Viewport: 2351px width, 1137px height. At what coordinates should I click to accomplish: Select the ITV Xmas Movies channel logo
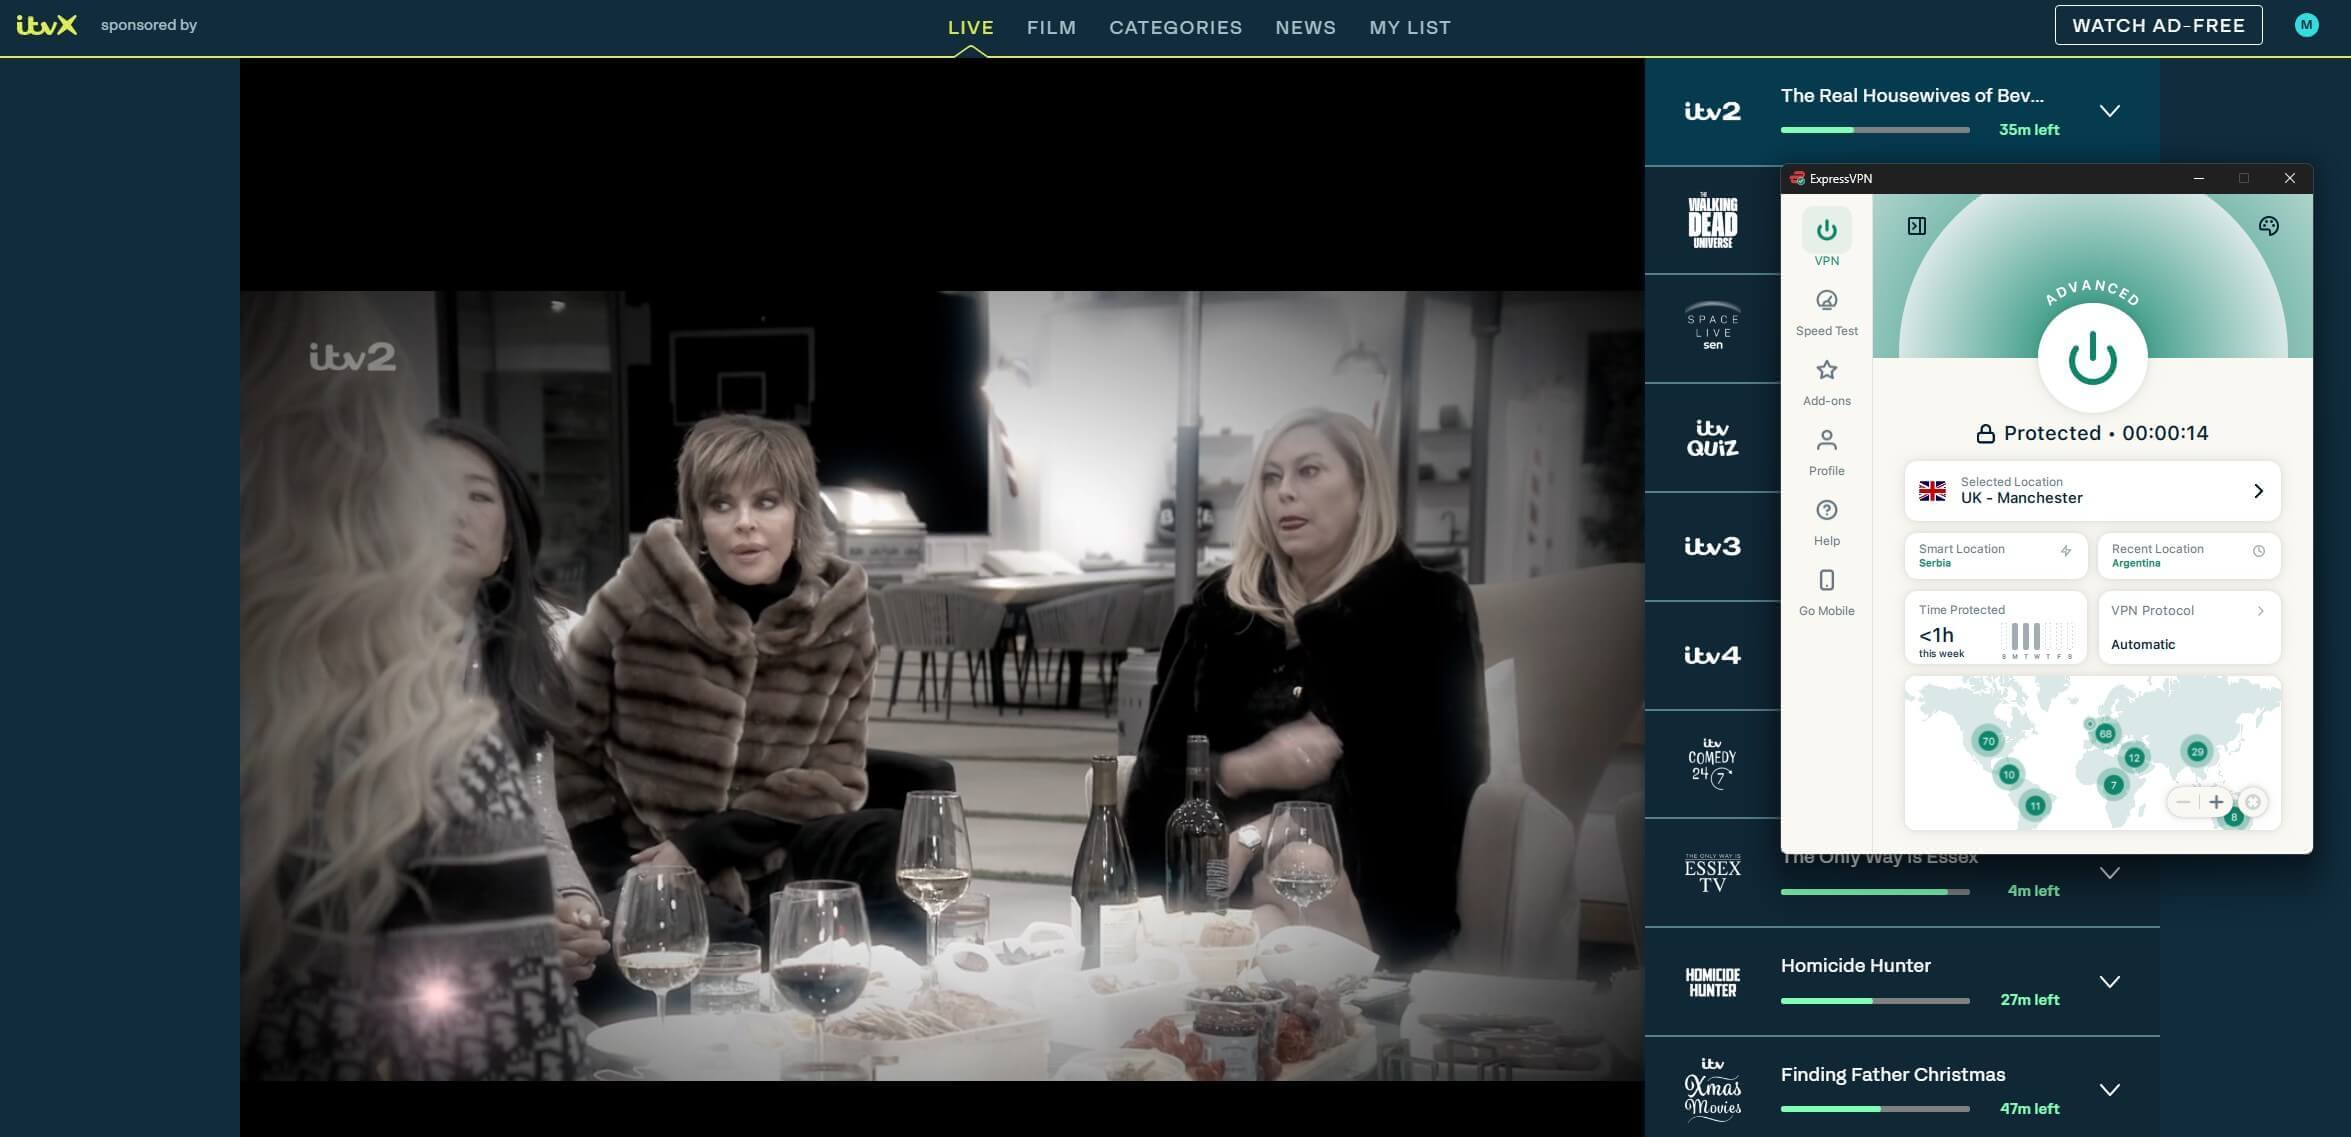pyautogui.click(x=1712, y=1088)
